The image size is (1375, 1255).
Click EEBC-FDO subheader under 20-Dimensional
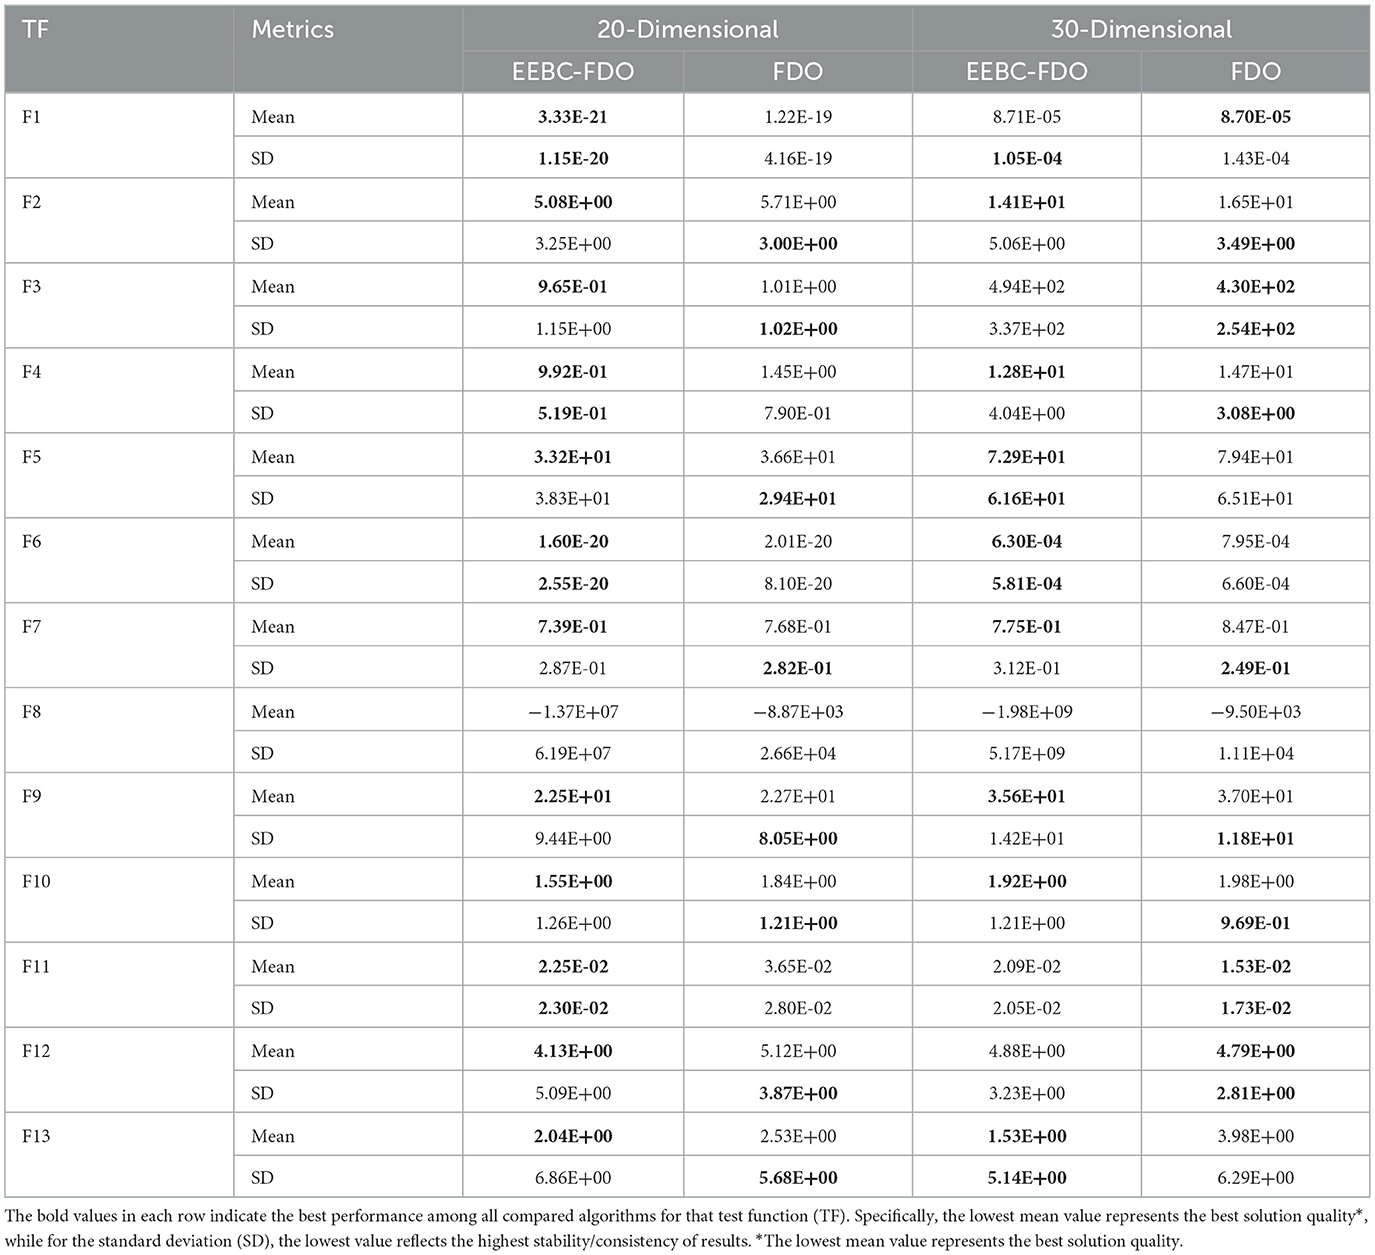pos(573,72)
